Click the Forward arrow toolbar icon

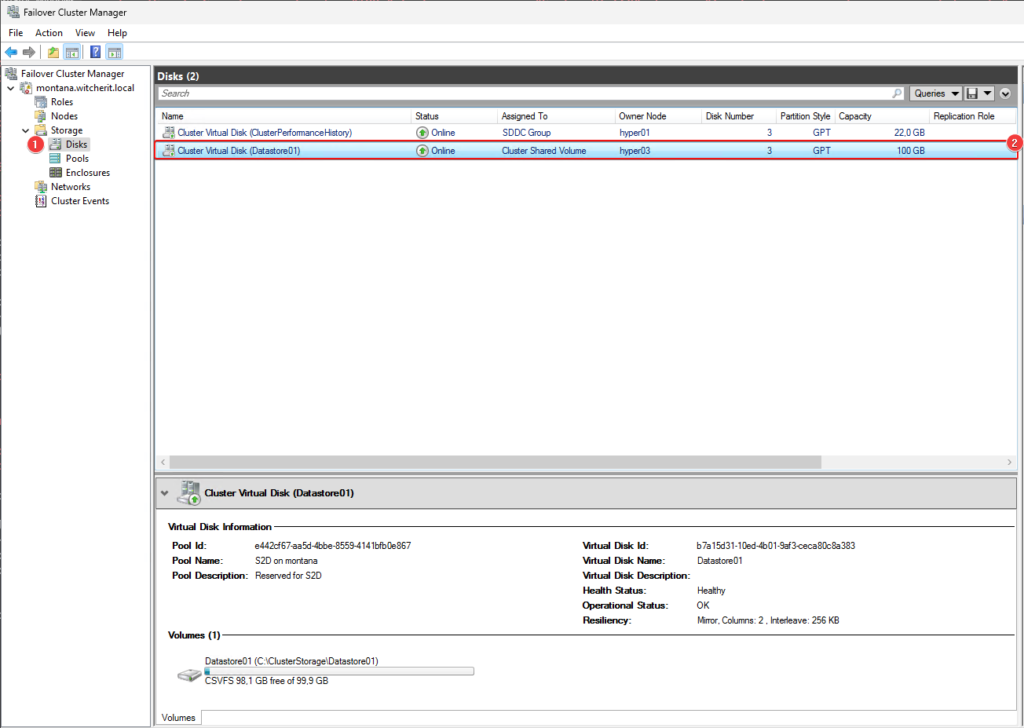click(x=29, y=52)
